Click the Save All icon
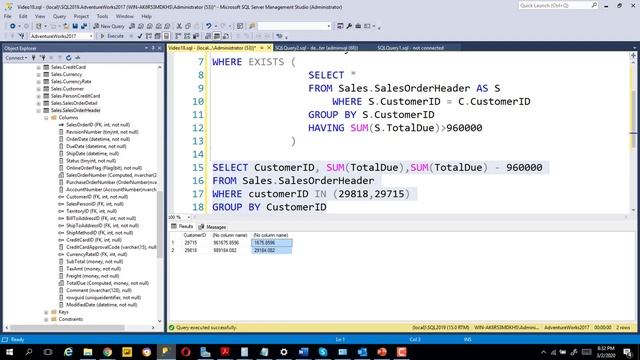Viewport: 640px width, 360px height. click(x=84, y=26)
